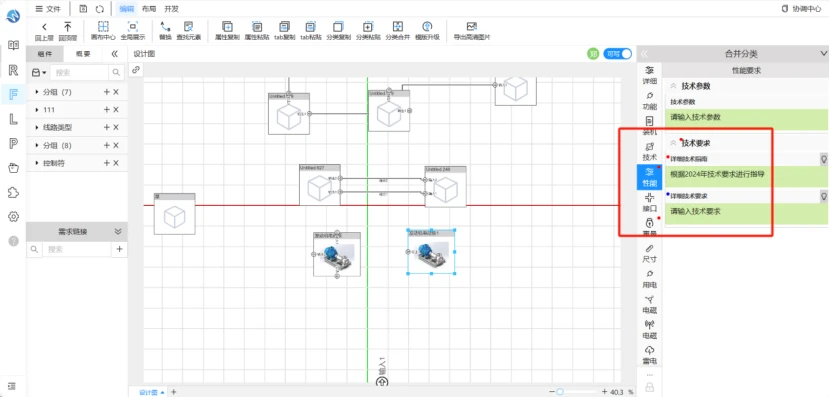Collapse the 技术参数 section

[x=674, y=86]
